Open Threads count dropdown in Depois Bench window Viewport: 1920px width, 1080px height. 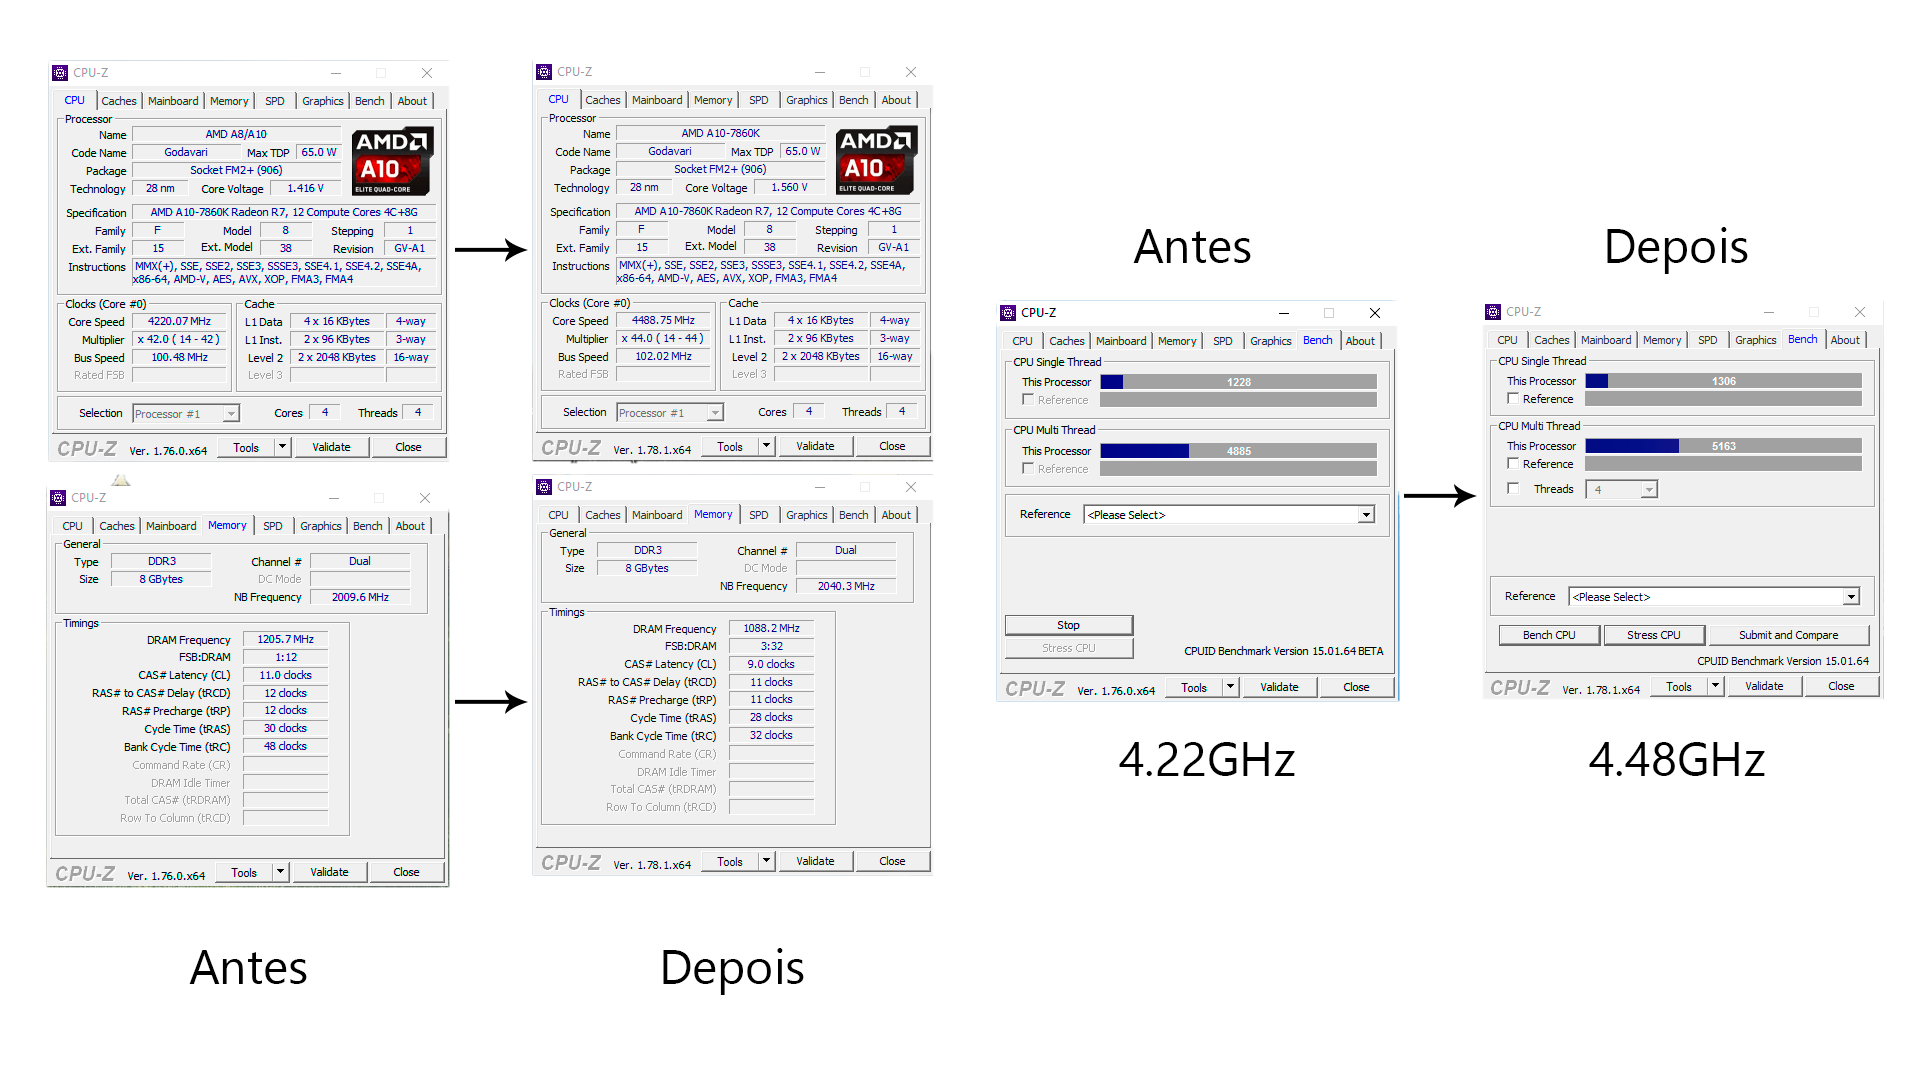tap(1649, 490)
